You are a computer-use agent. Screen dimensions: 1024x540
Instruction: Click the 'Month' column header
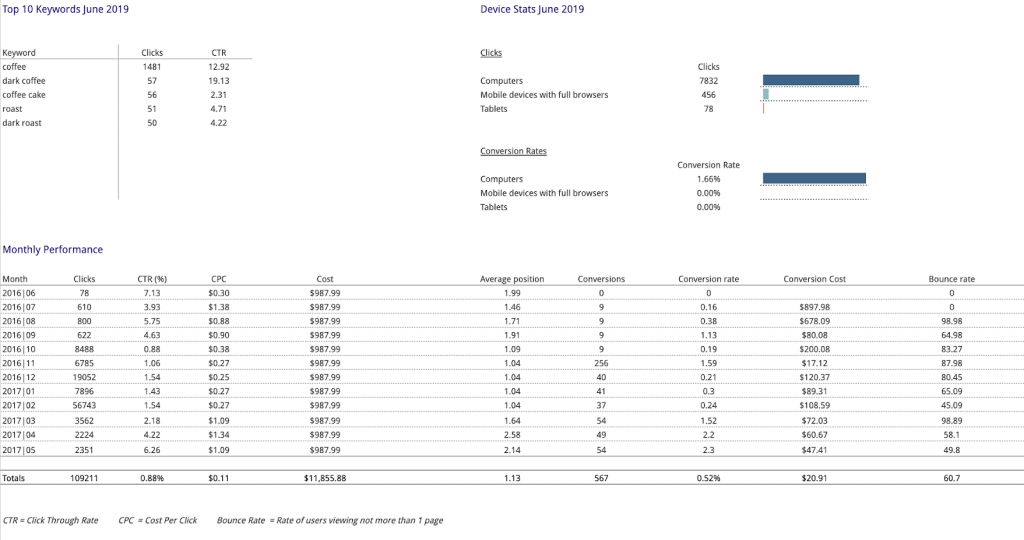(14, 279)
